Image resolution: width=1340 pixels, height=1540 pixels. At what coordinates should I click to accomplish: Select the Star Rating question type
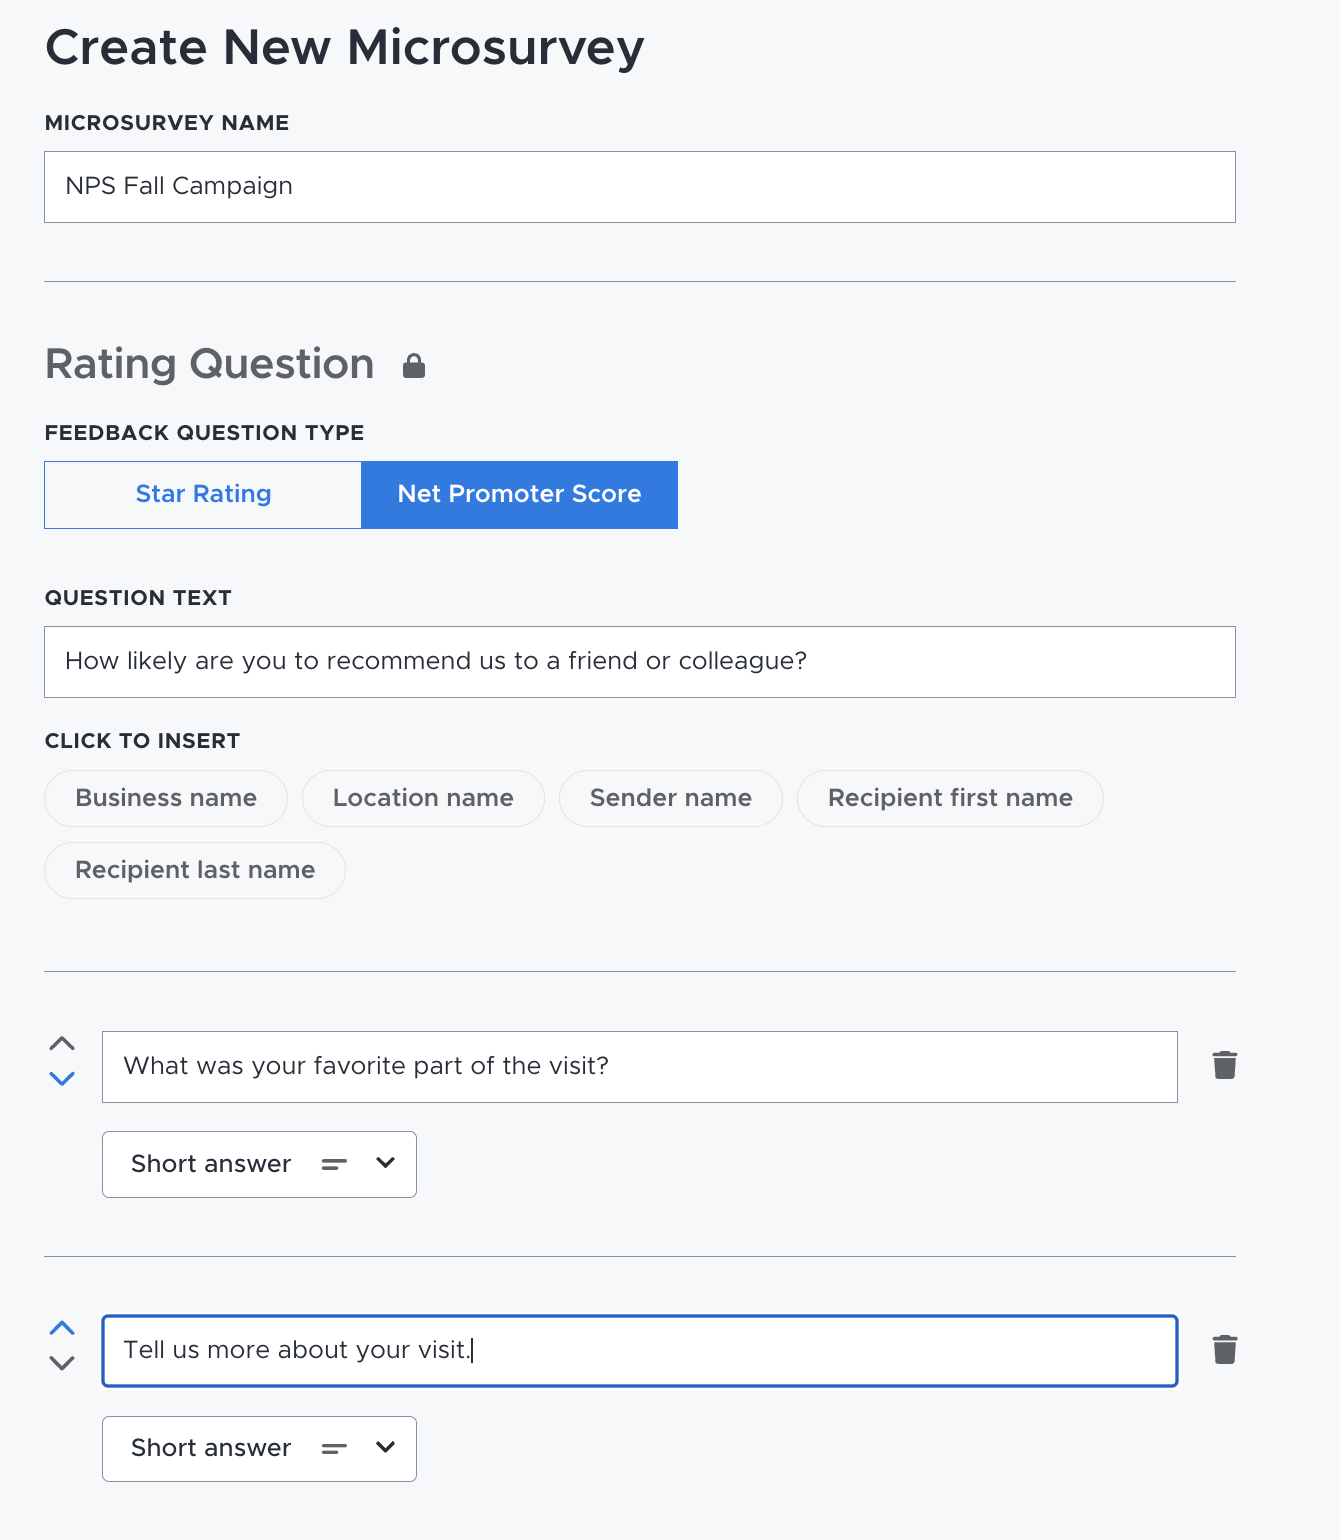203,495
